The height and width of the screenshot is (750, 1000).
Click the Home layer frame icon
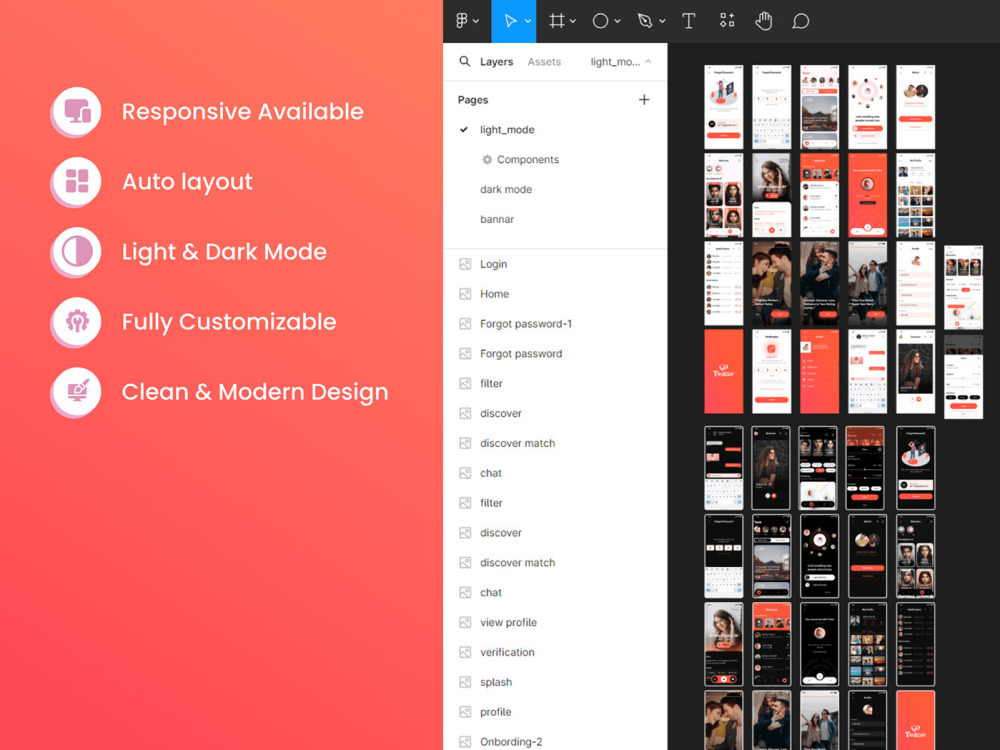tap(466, 294)
